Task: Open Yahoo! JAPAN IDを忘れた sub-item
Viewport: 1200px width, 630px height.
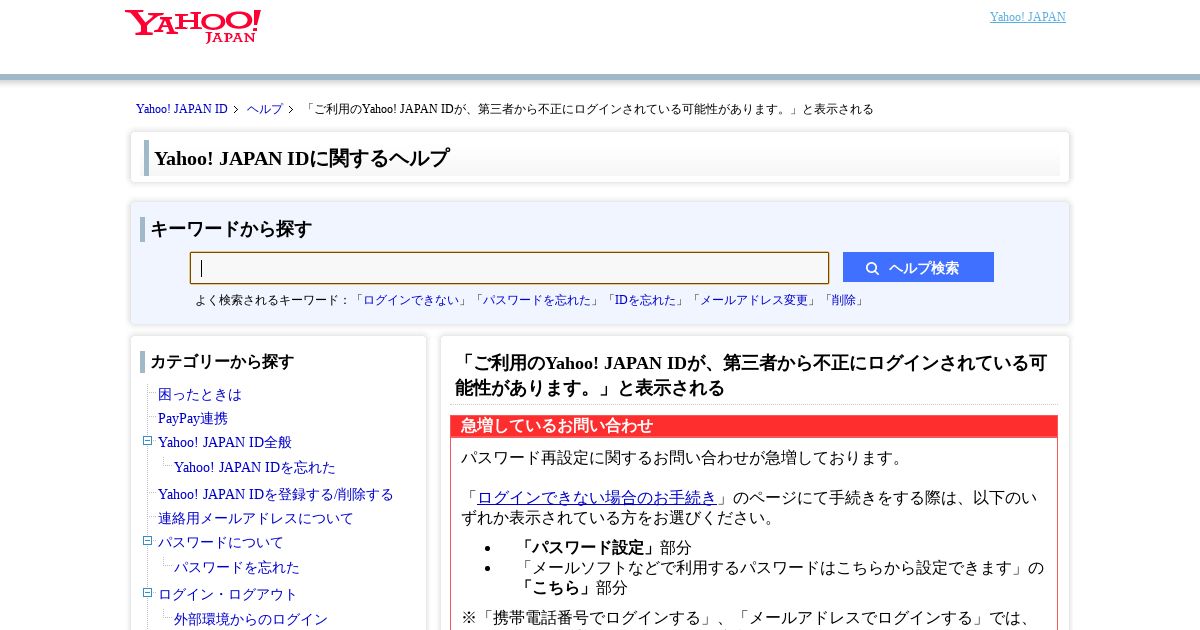Action: tap(255, 468)
